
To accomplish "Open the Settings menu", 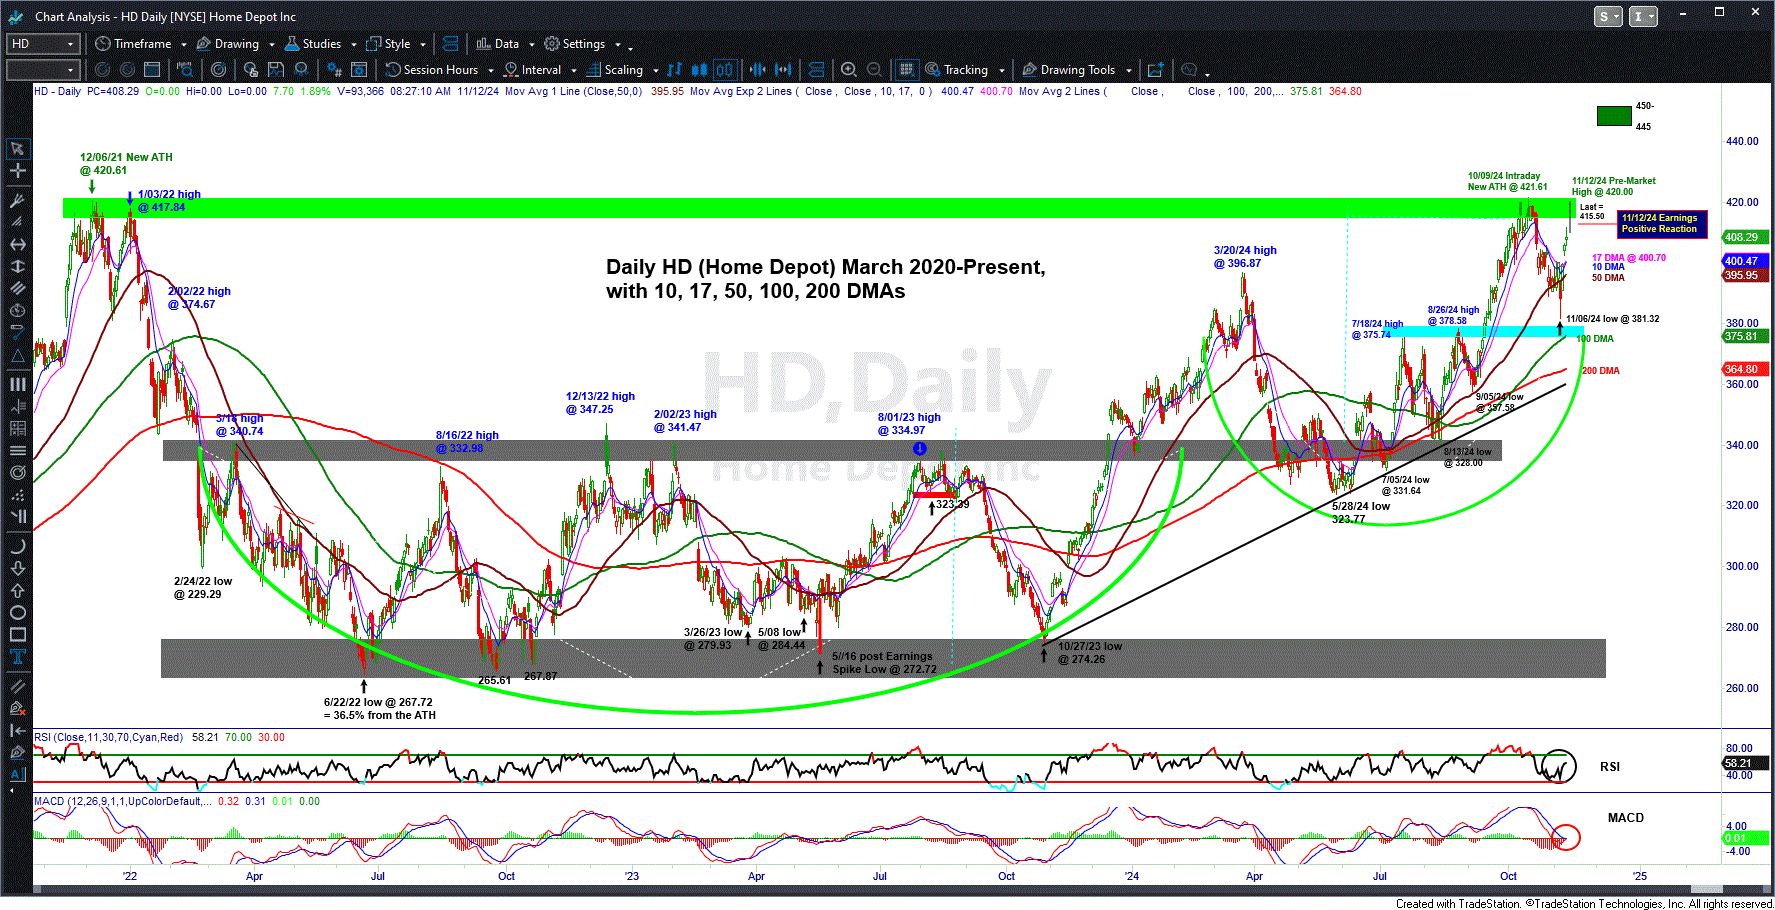I will (x=575, y=44).
